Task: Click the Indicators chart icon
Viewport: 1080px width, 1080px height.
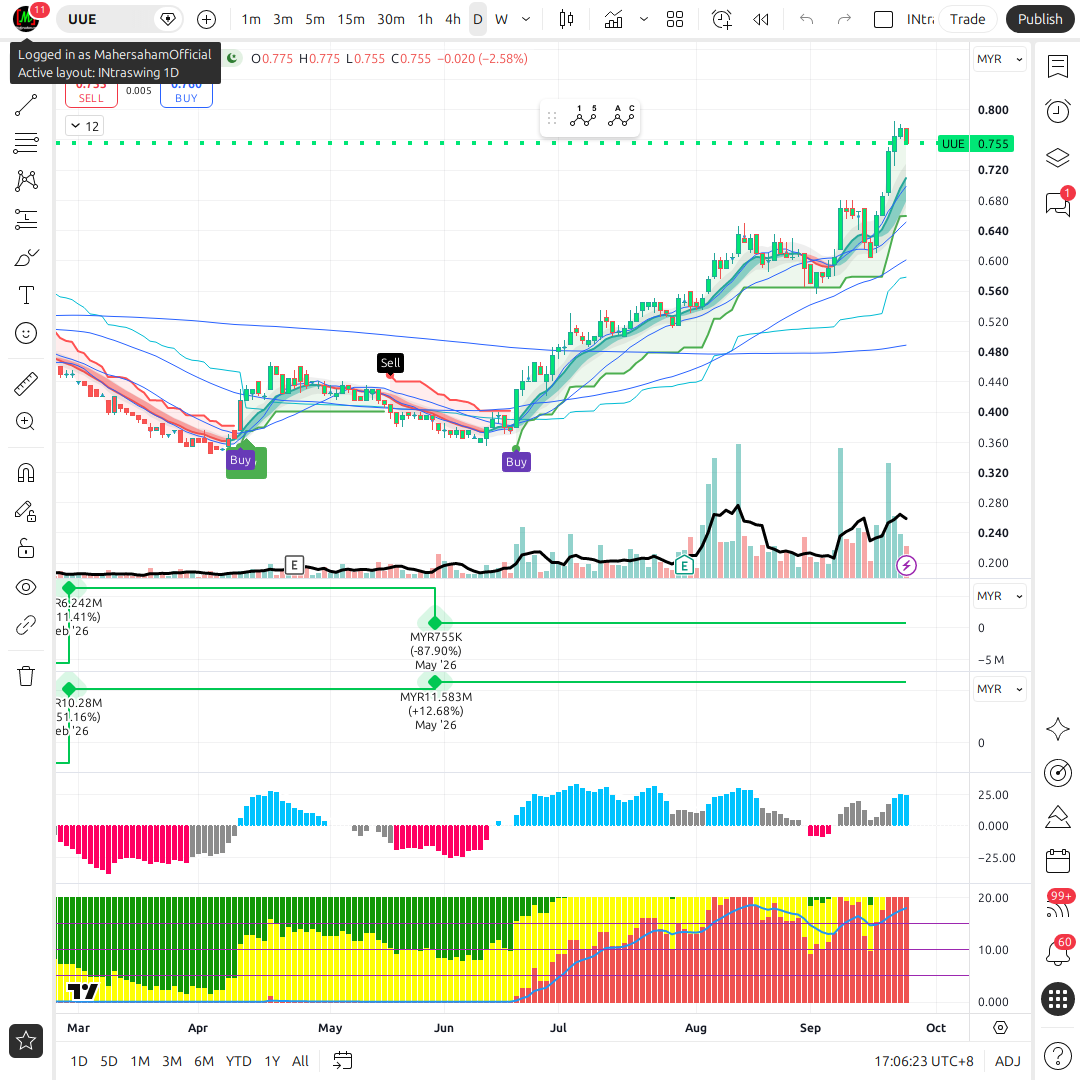Action: (613, 19)
